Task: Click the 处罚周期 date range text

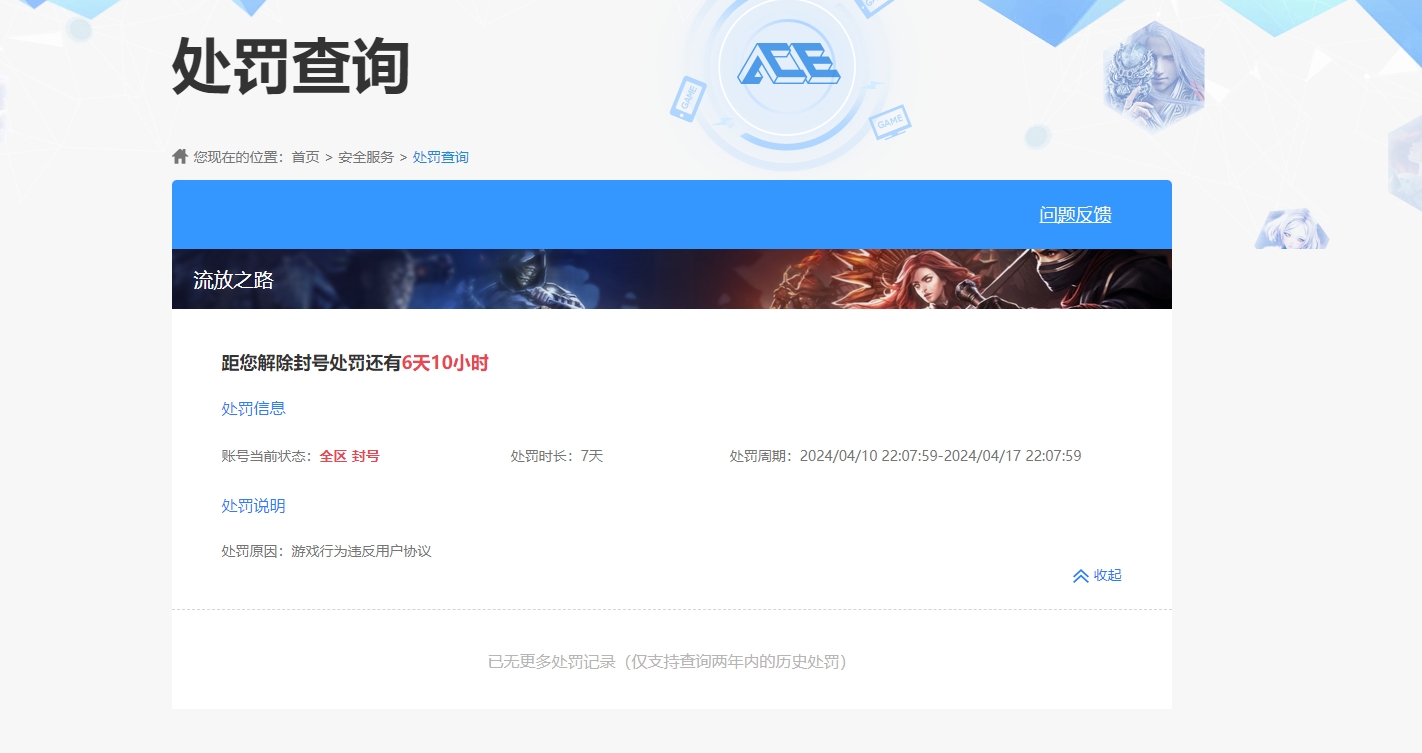Action: point(905,456)
